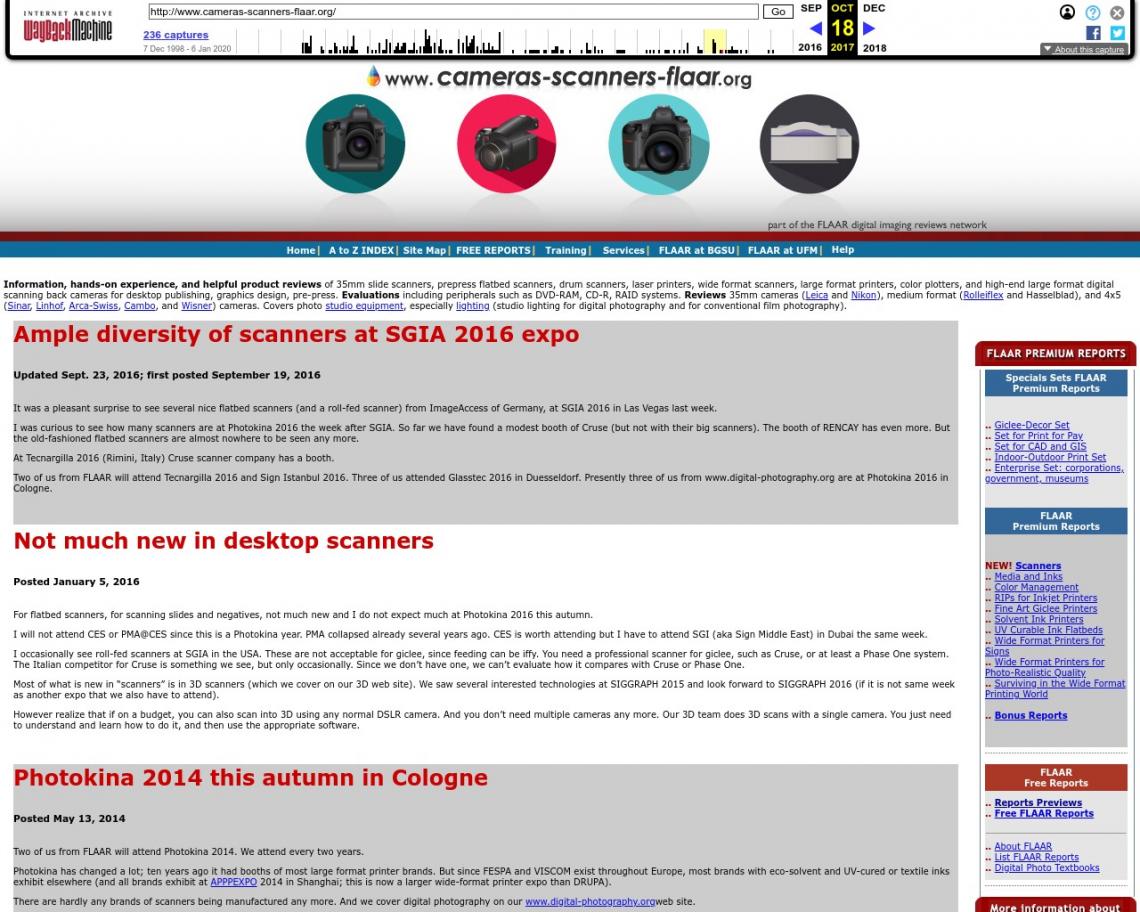Open the Site Map menu item
Screen dimensions: 1140x912
[x=425, y=250]
